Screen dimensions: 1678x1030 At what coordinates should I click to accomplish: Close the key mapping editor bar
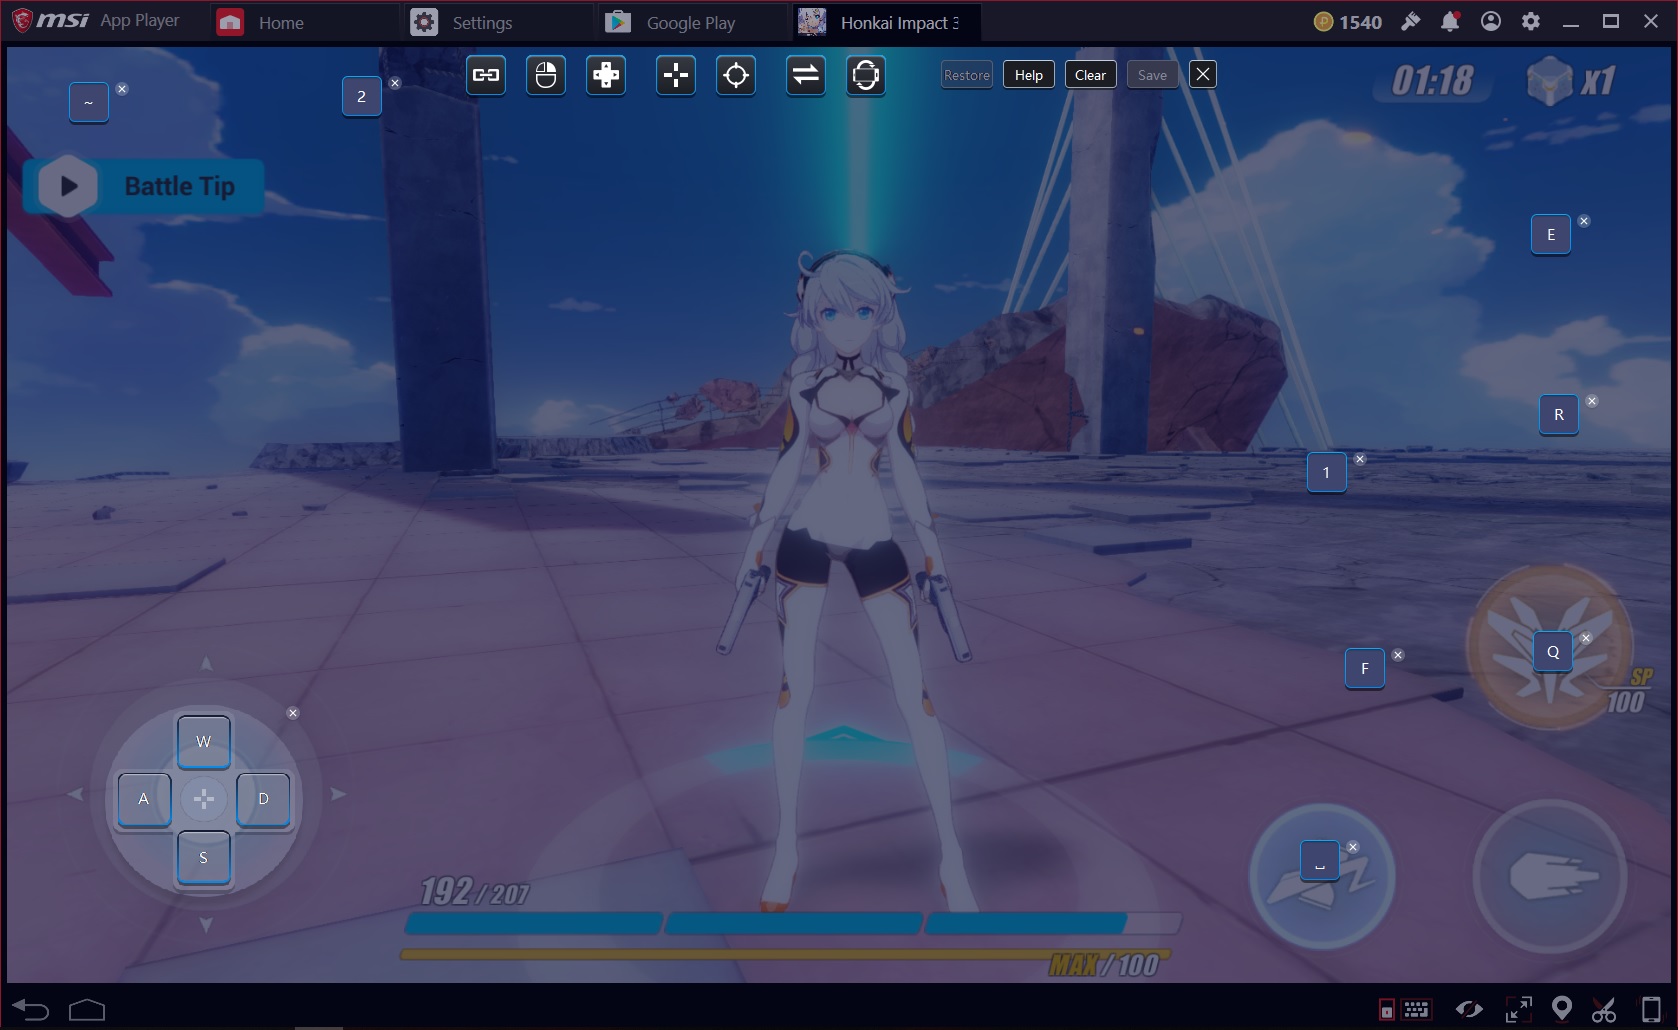pos(1203,75)
